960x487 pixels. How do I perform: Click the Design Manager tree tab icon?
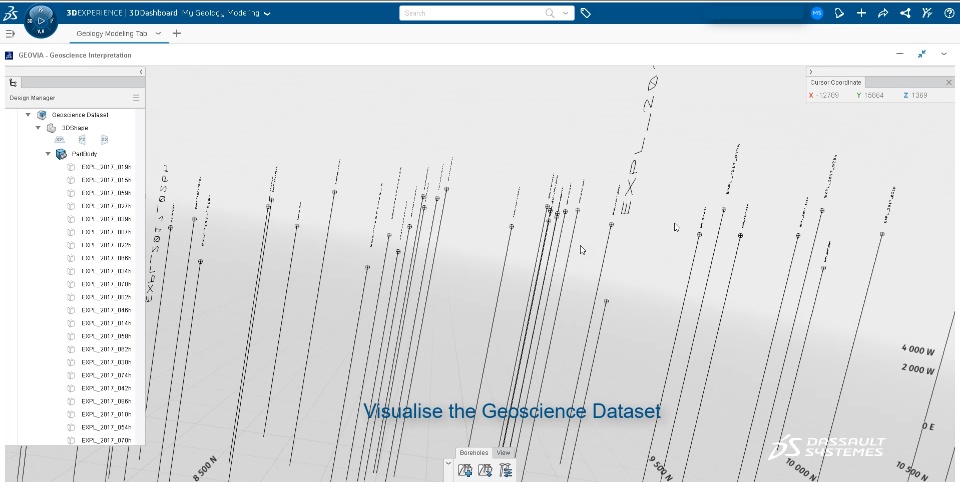coord(13,83)
